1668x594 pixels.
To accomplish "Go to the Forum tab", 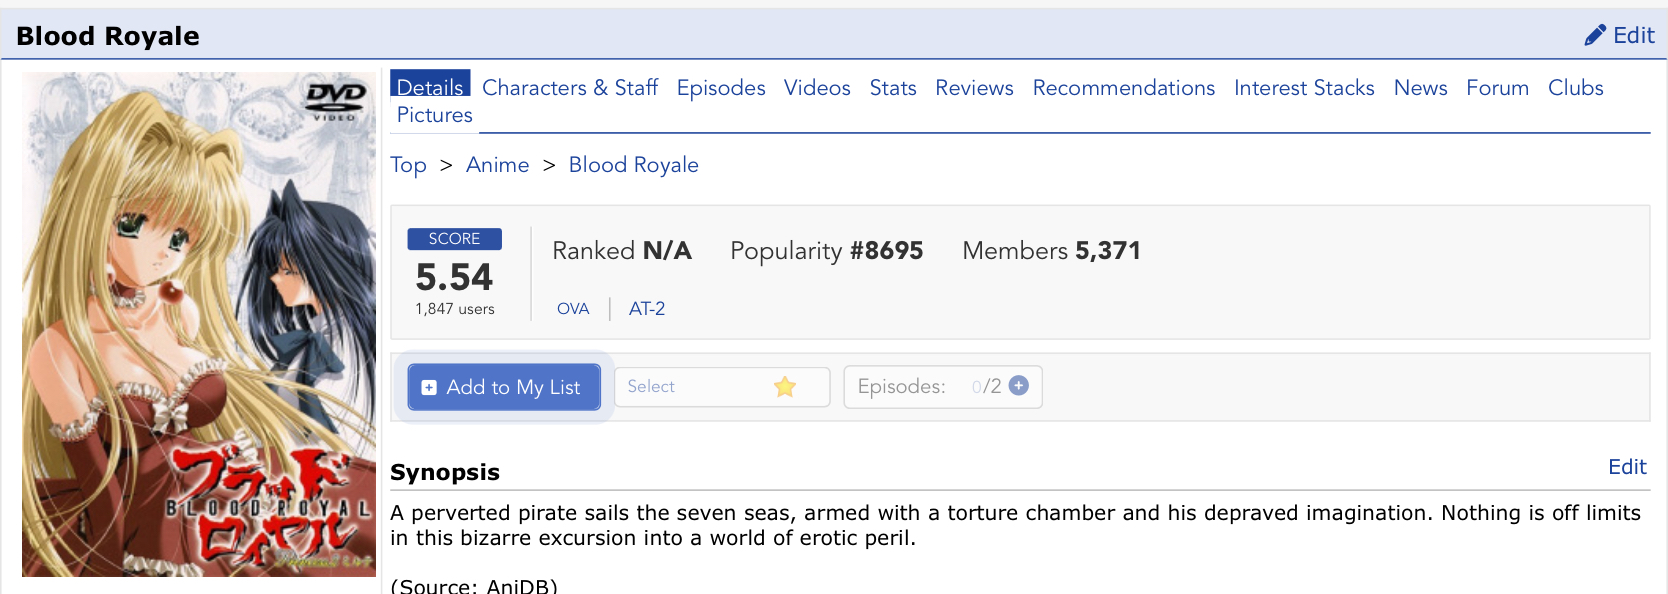I will click(x=1497, y=88).
